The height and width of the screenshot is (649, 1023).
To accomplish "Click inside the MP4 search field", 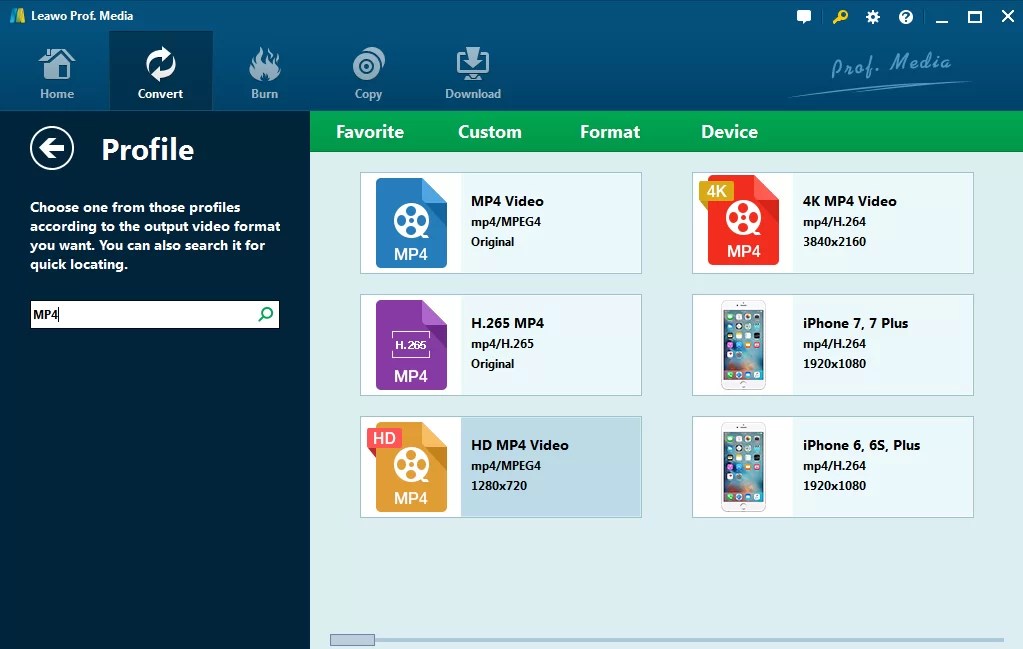I will (150, 314).
